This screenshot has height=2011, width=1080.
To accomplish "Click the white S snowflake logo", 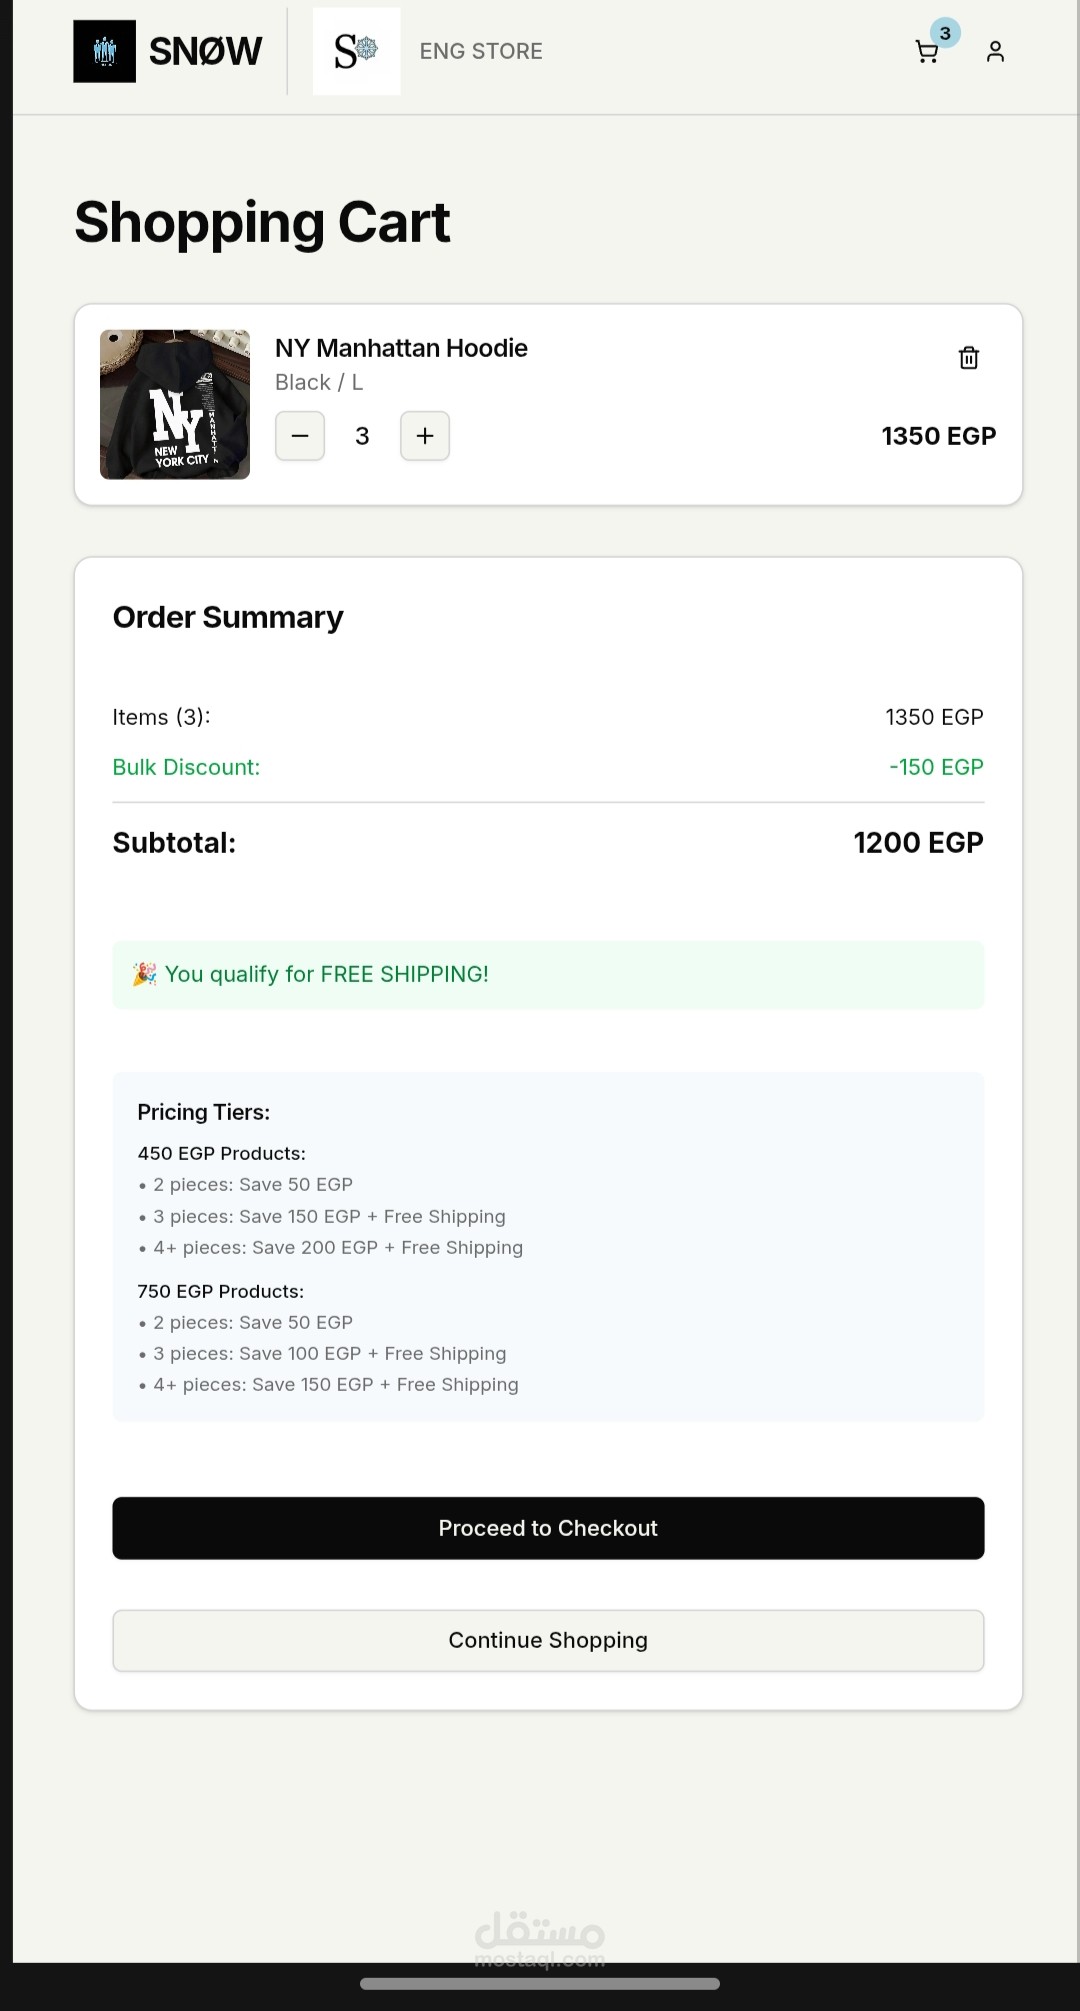I will click(x=356, y=51).
